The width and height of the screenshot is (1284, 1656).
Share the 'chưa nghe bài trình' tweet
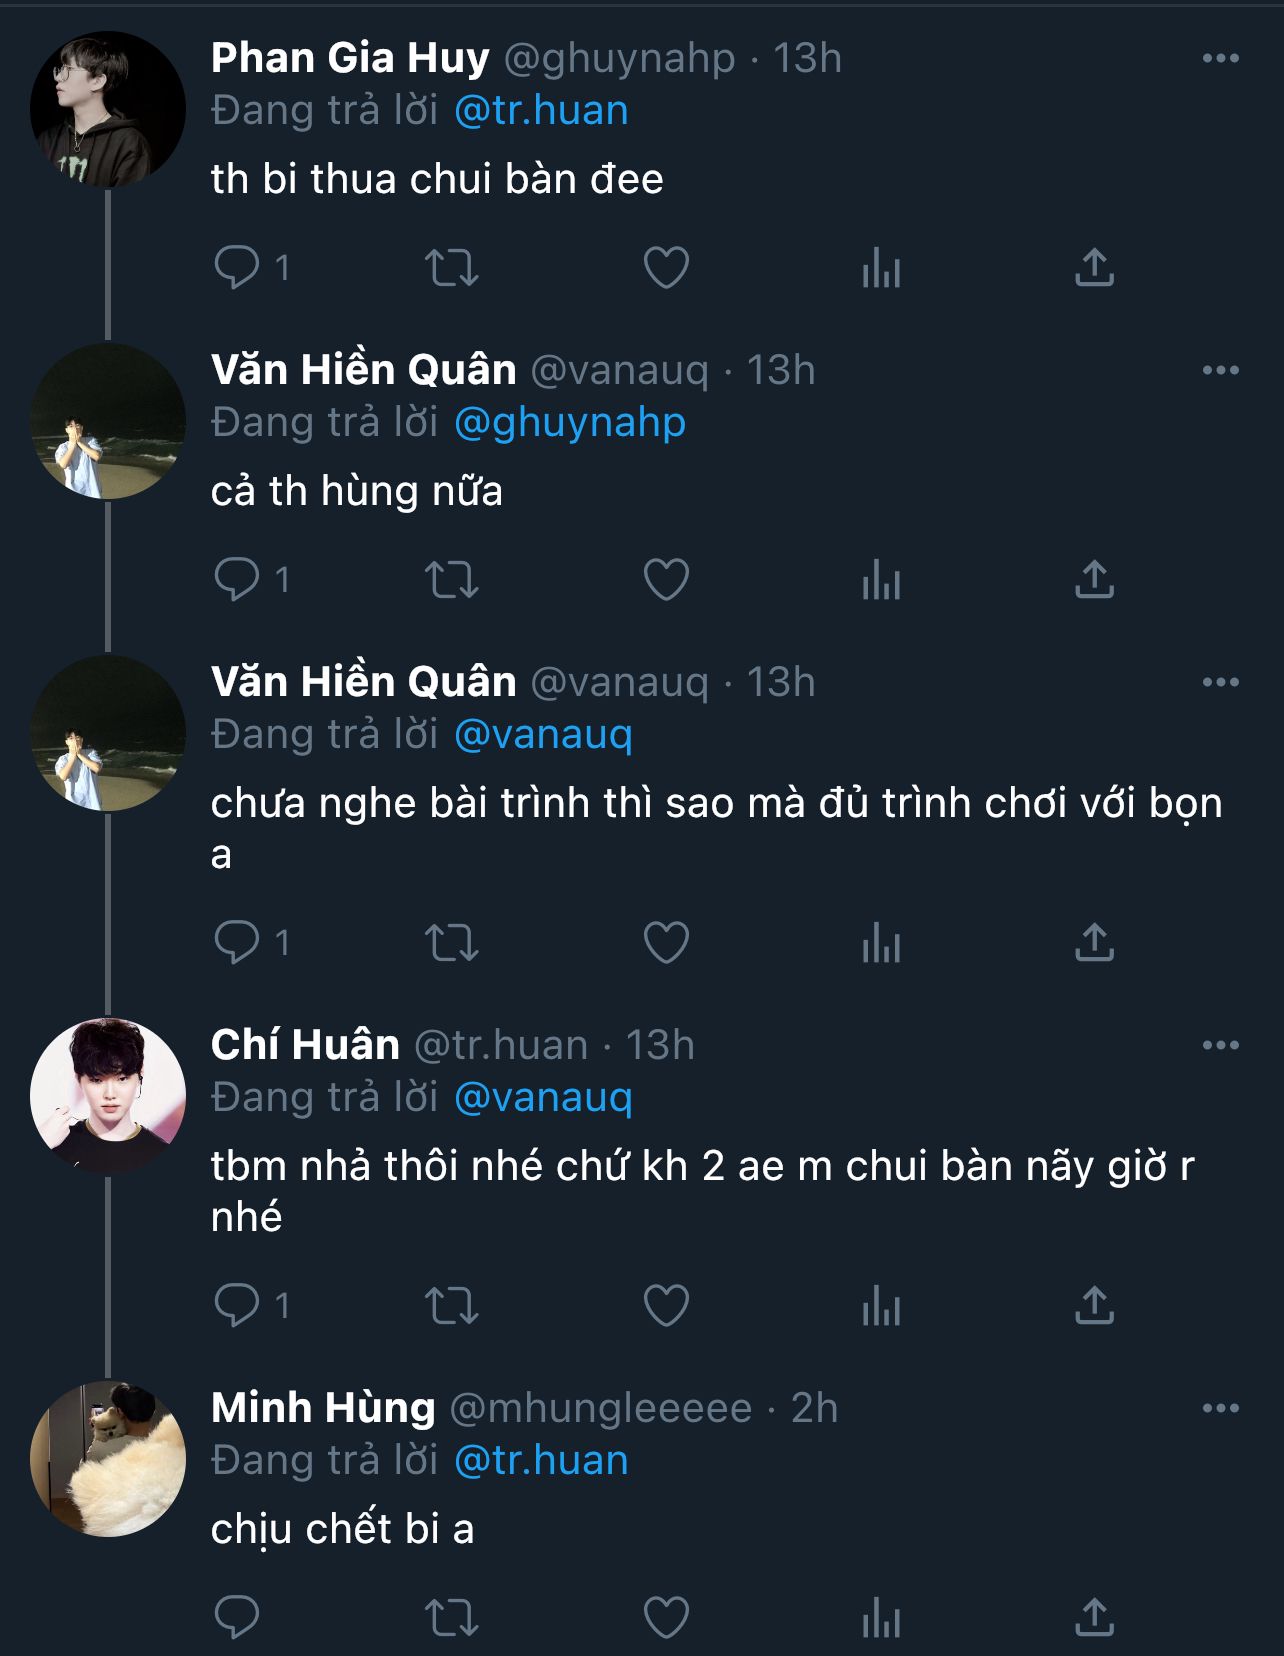pyautogui.click(x=1094, y=943)
